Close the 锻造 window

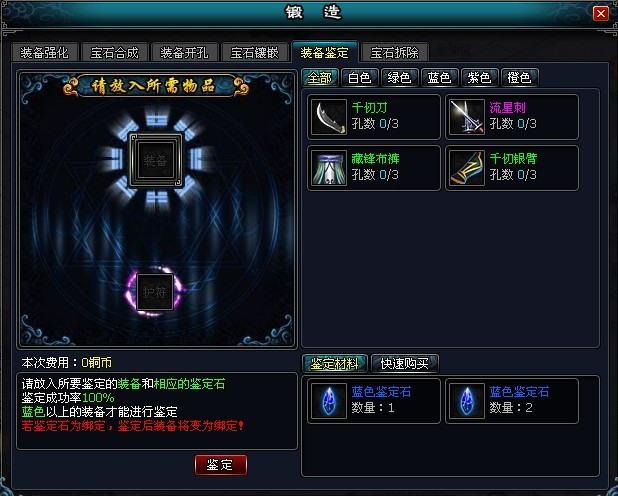(x=601, y=14)
